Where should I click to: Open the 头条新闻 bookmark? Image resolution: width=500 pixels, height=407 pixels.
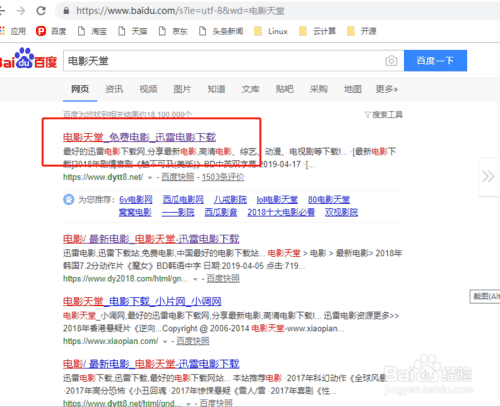click(x=221, y=31)
